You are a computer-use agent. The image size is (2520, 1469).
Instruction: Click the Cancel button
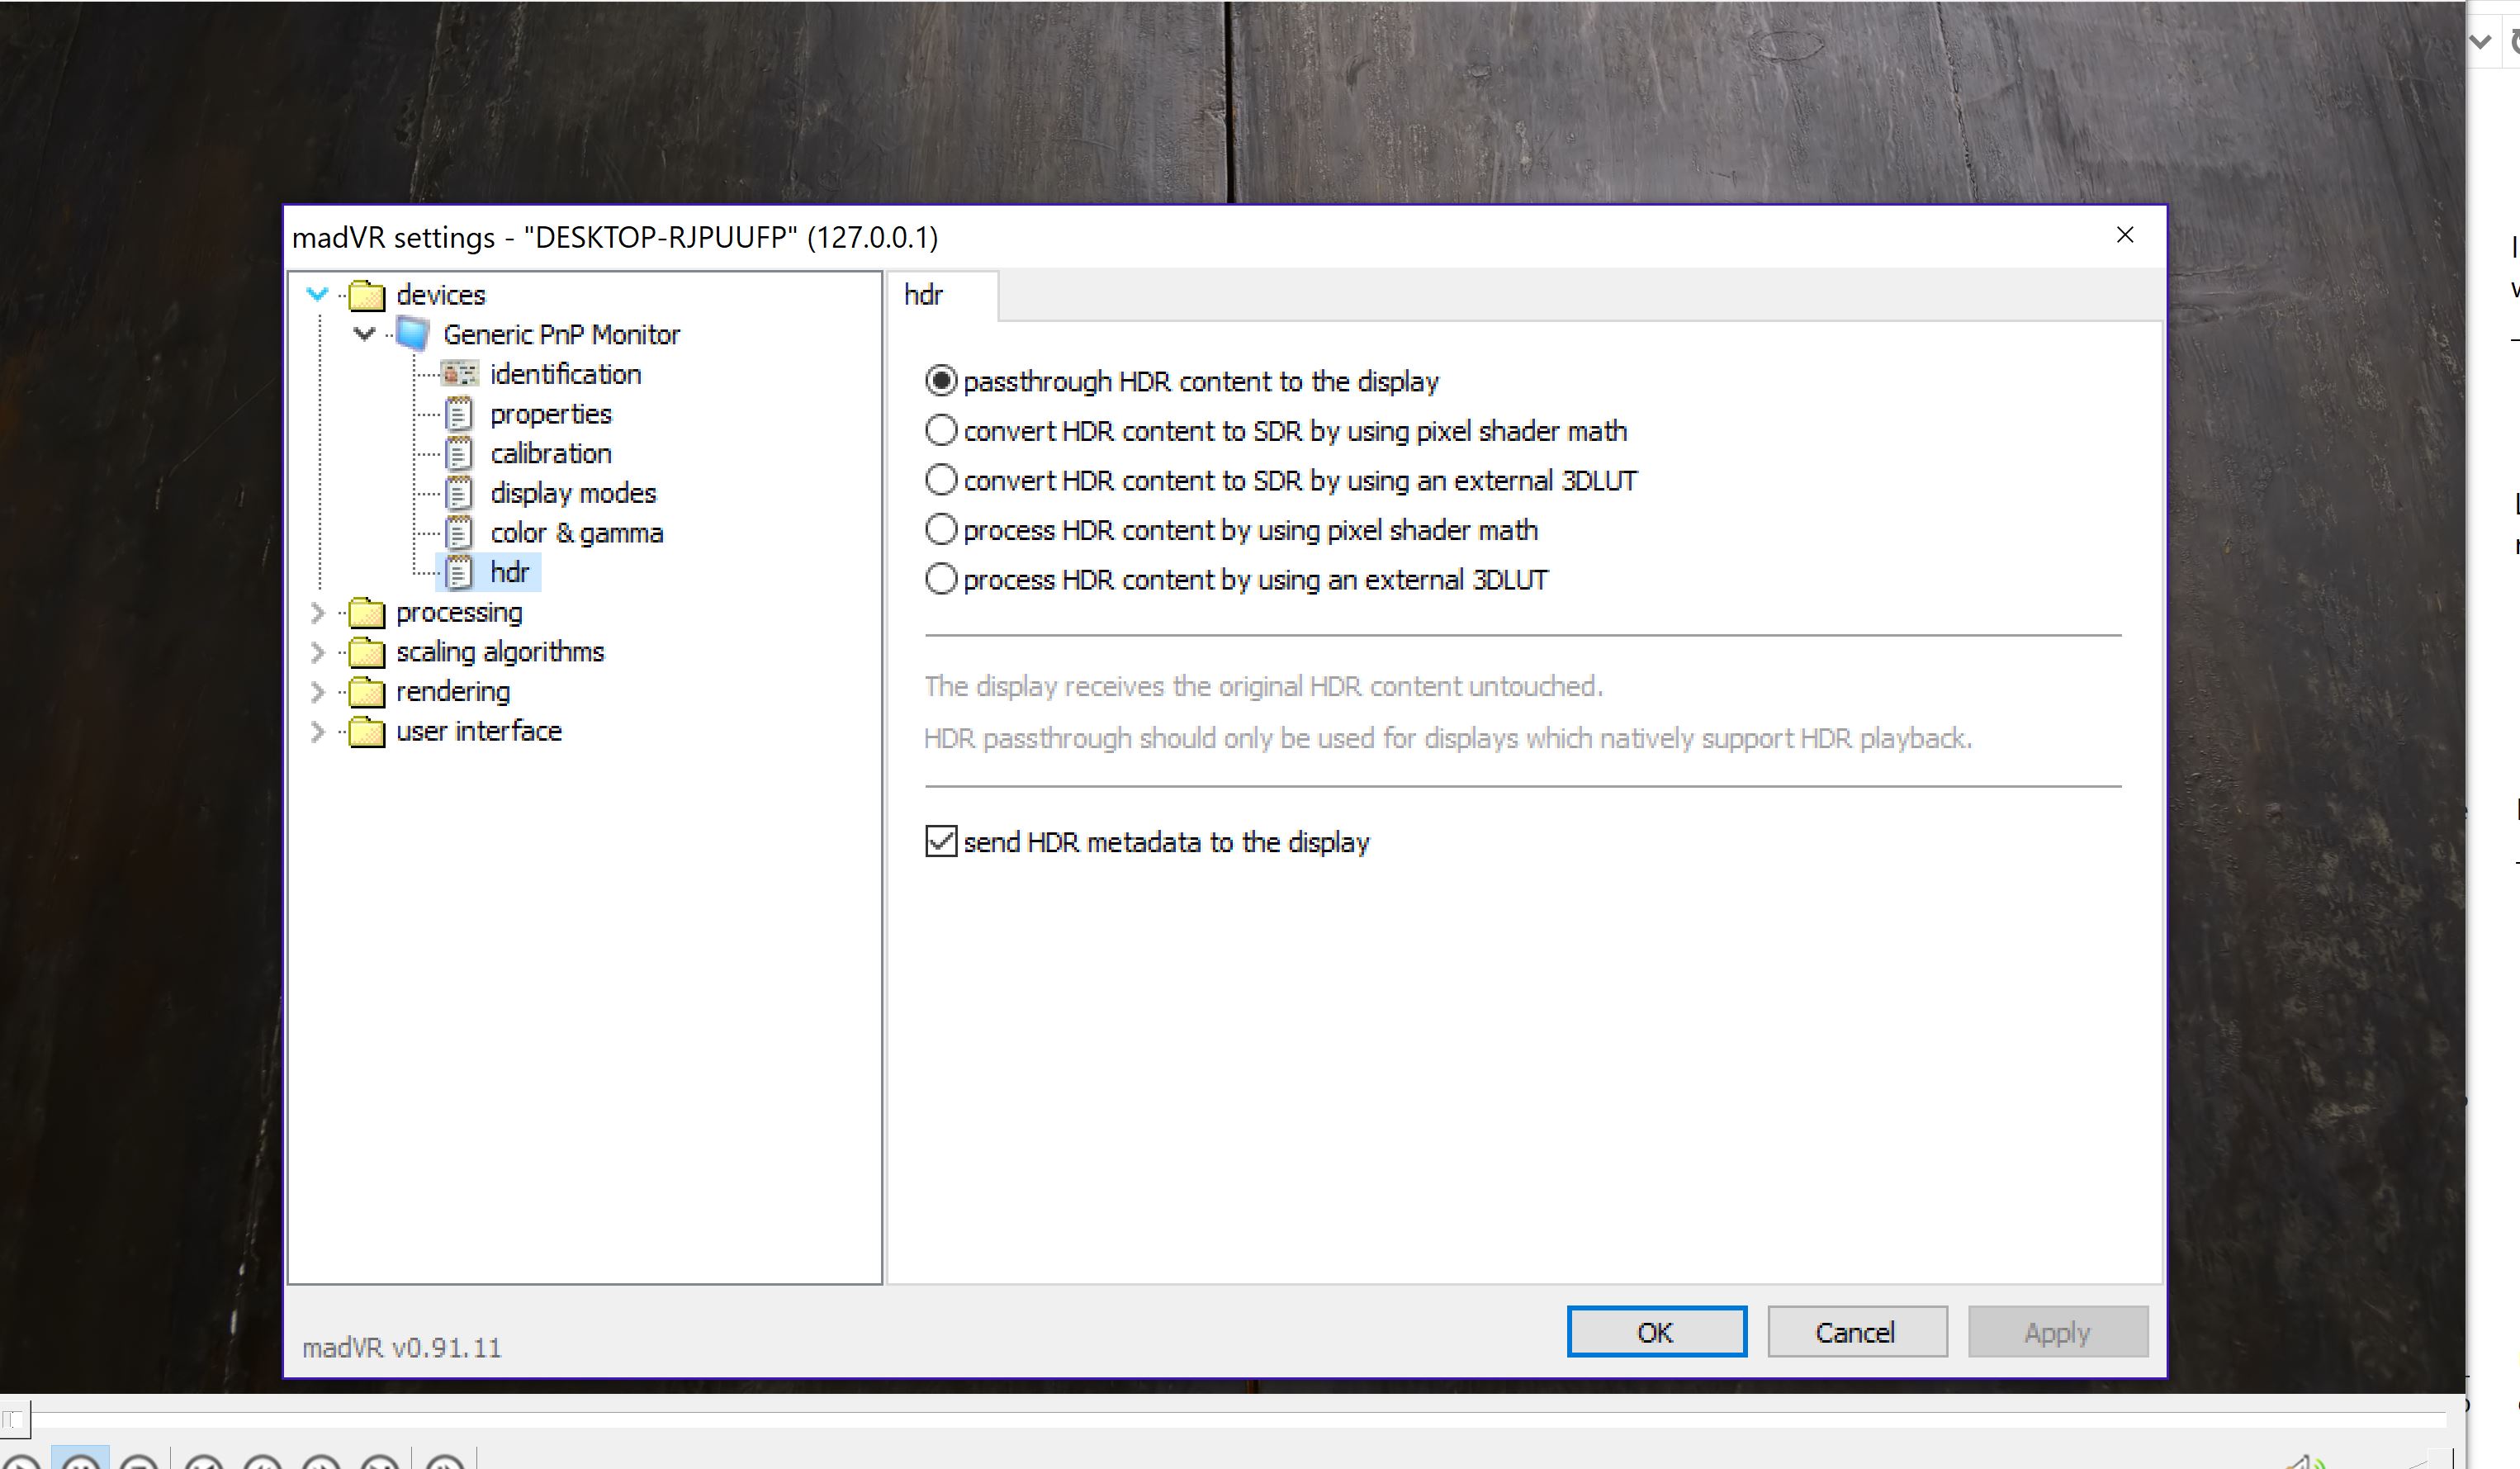(1857, 1332)
